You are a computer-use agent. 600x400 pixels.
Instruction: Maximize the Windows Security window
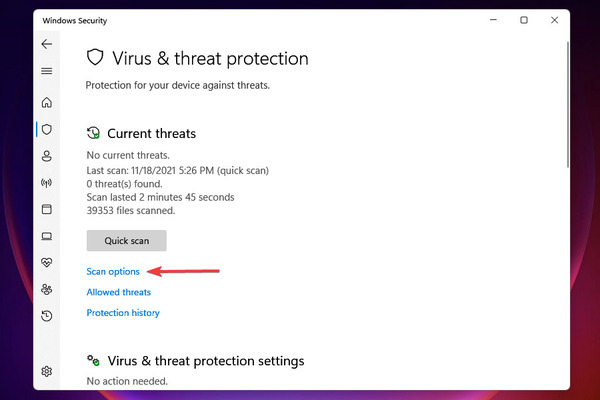click(x=524, y=20)
